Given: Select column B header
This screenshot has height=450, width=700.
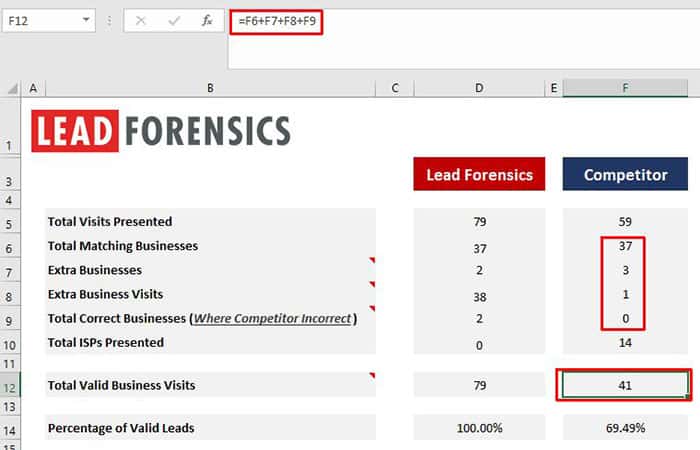Looking at the screenshot, I should [210, 88].
